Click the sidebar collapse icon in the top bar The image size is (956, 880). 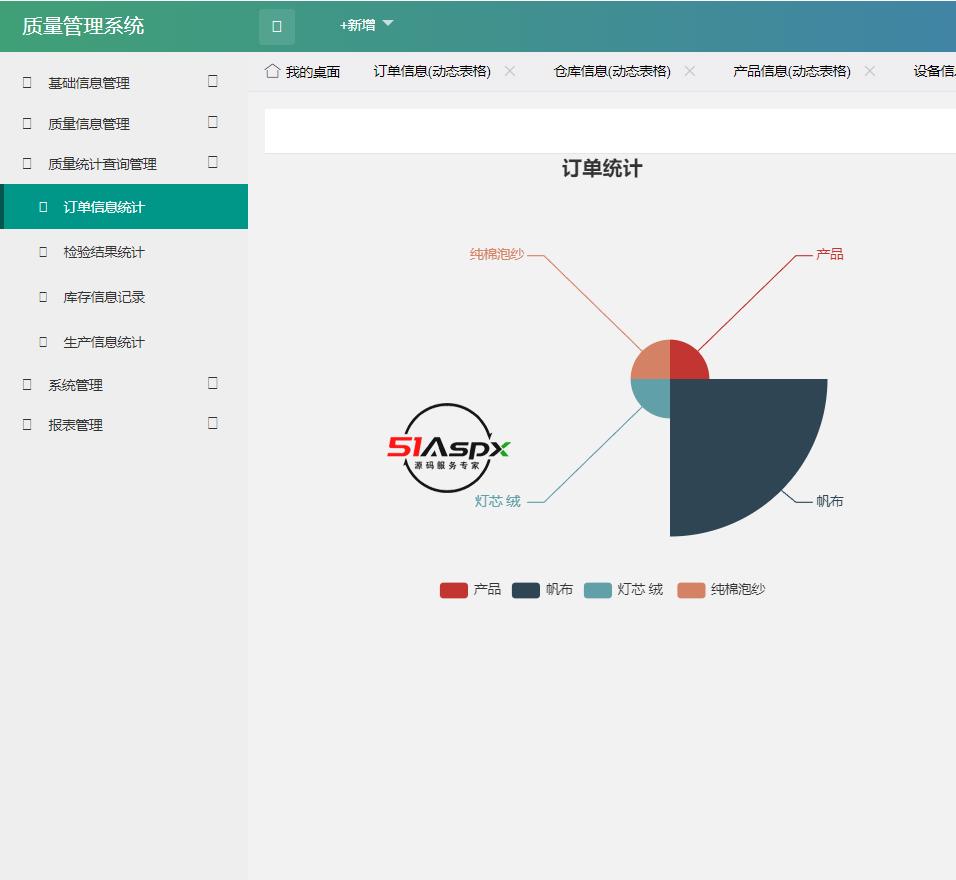(x=276, y=25)
